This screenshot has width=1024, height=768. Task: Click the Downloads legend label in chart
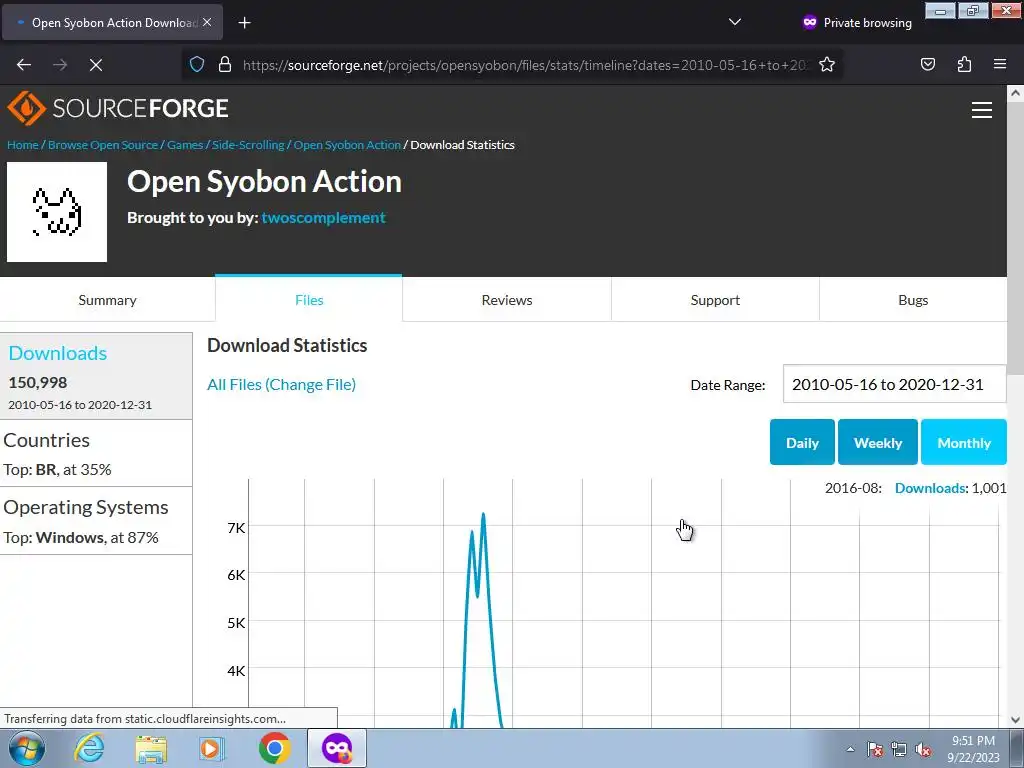point(931,488)
